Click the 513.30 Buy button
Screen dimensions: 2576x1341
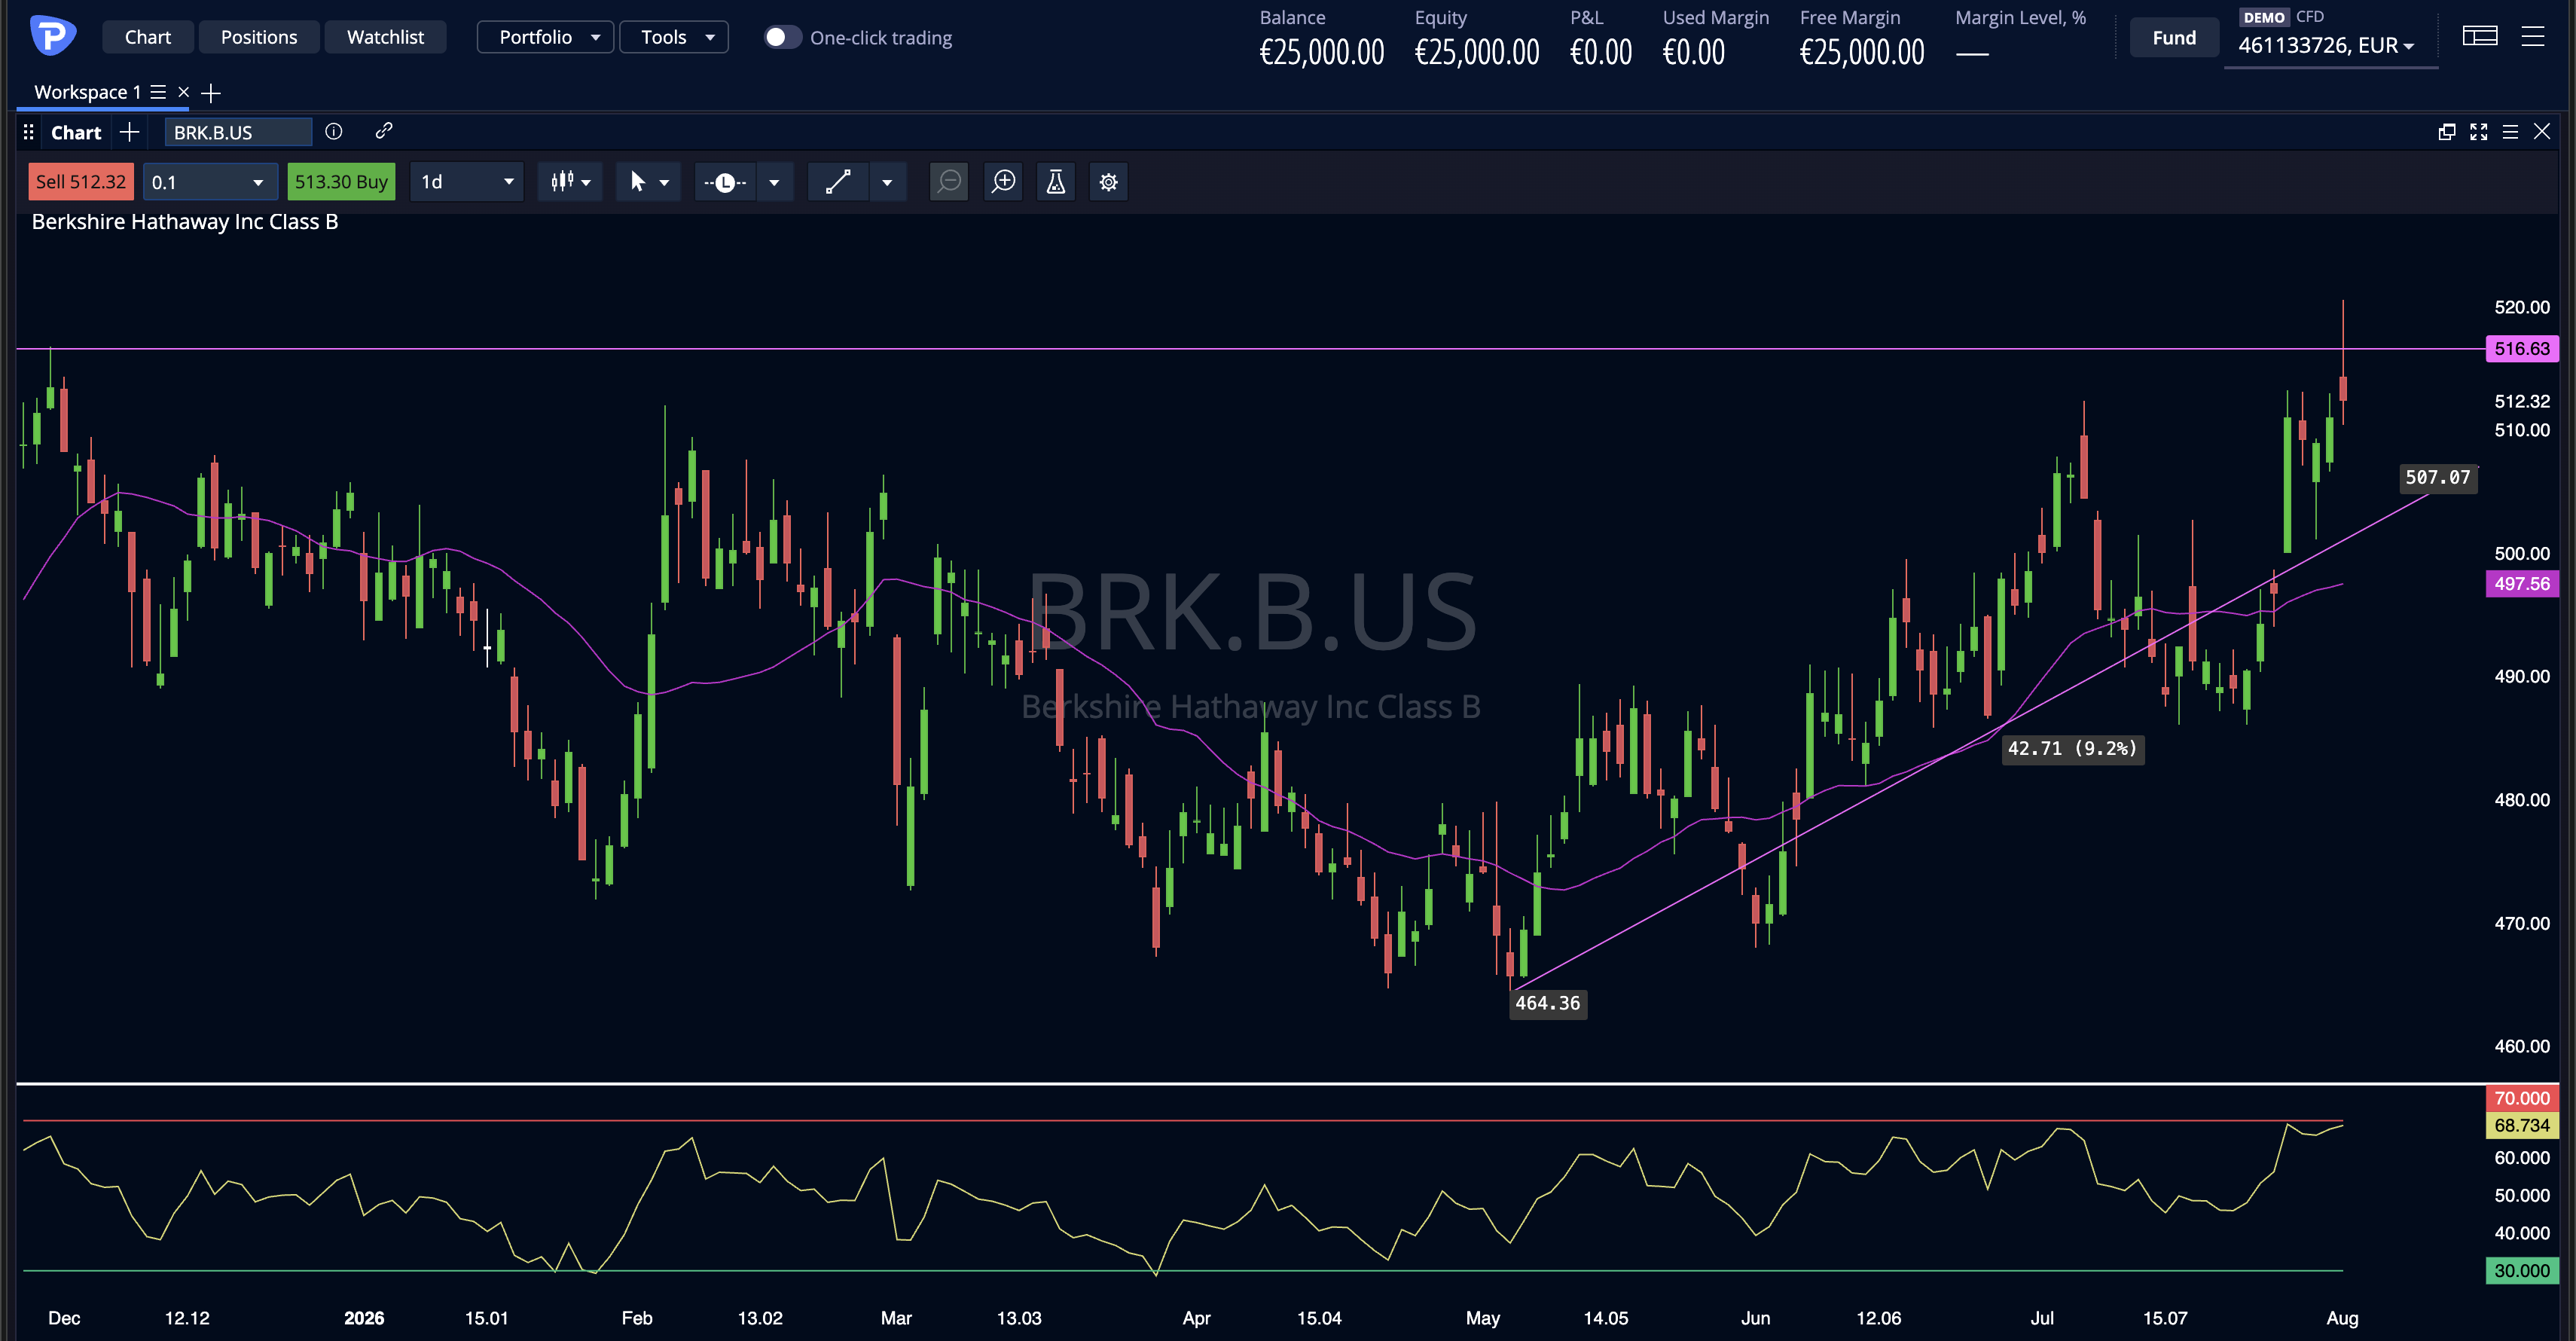point(341,182)
